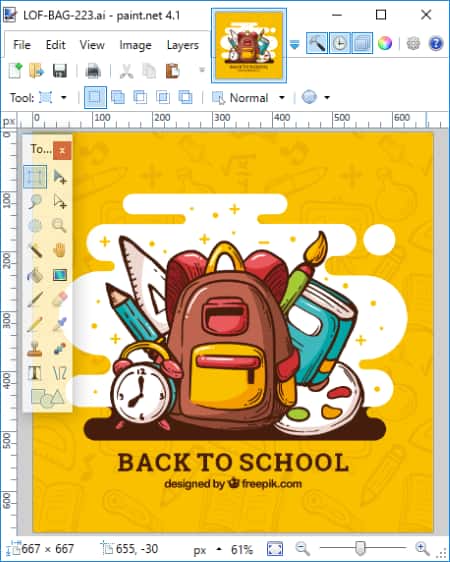Image resolution: width=450 pixels, height=562 pixels.
Task: Choose the Eraser tool
Action: tap(59, 299)
